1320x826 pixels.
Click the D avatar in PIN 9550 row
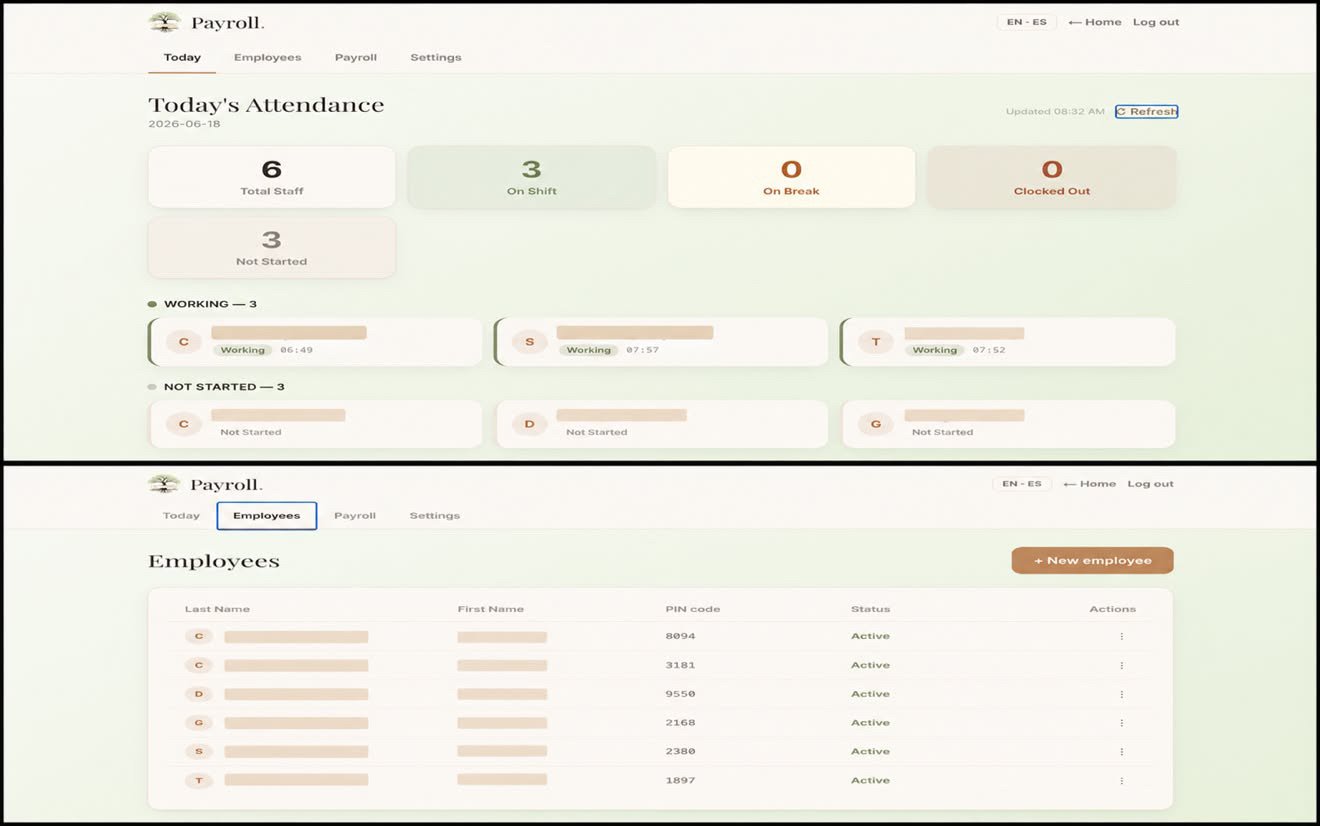[x=199, y=694]
